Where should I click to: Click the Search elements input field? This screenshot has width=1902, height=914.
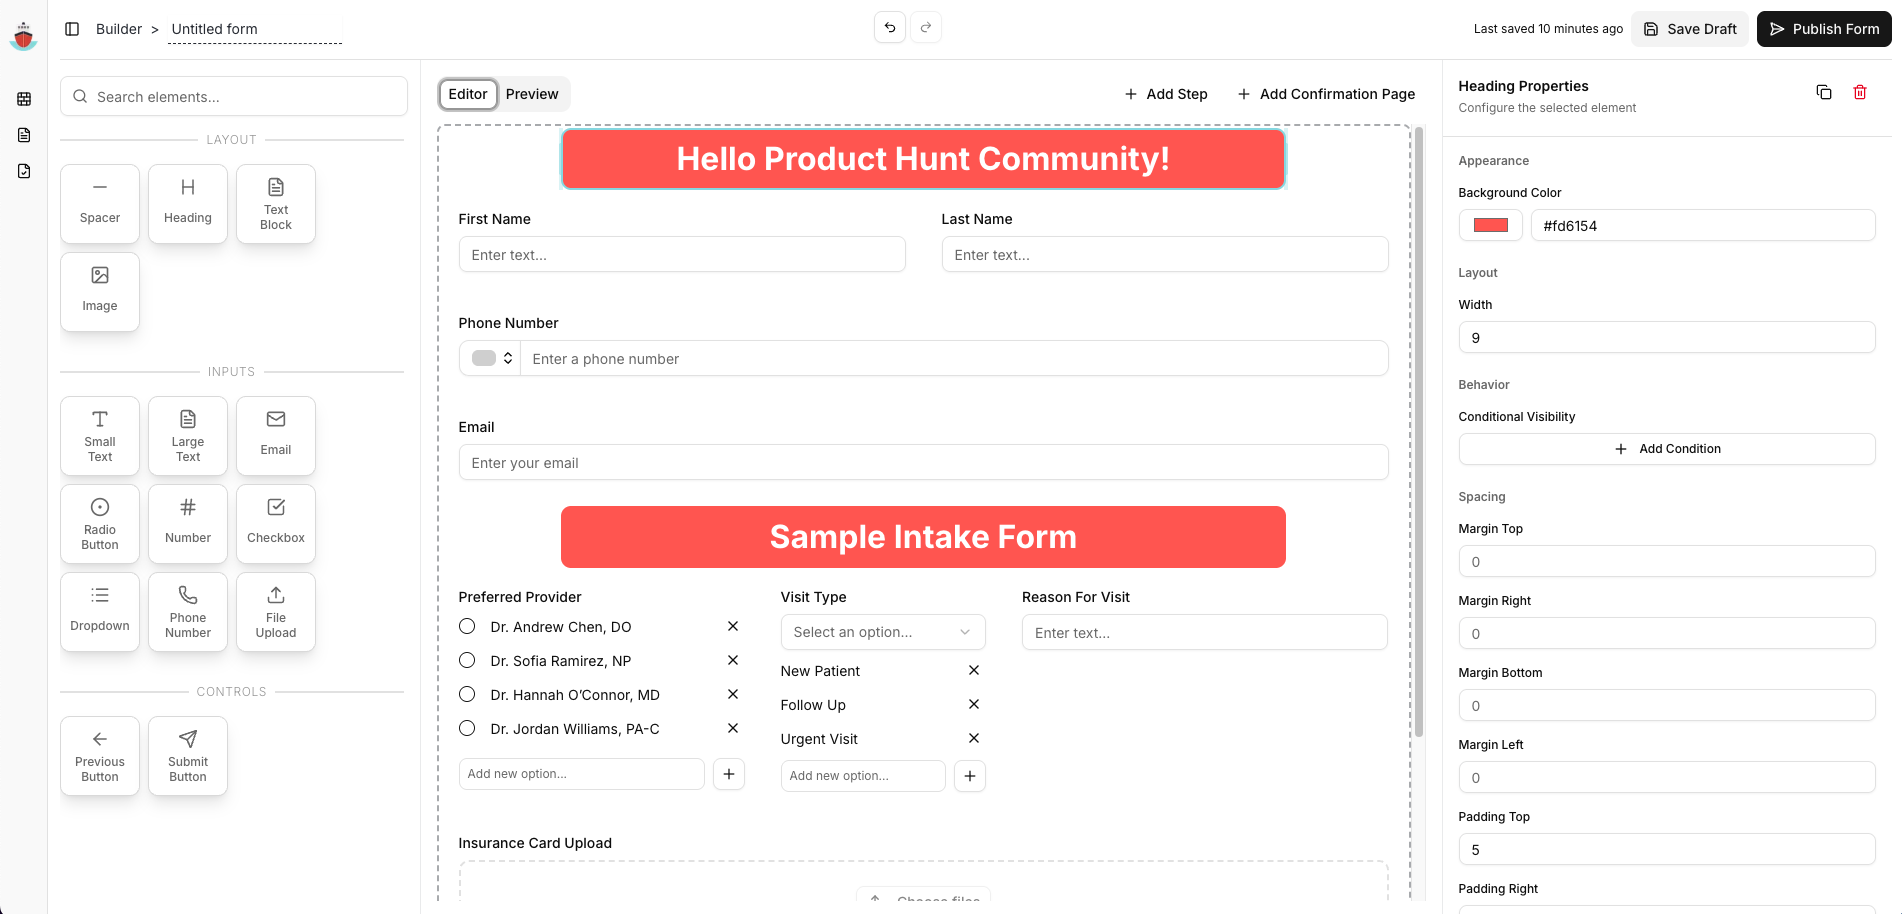[233, 96]
